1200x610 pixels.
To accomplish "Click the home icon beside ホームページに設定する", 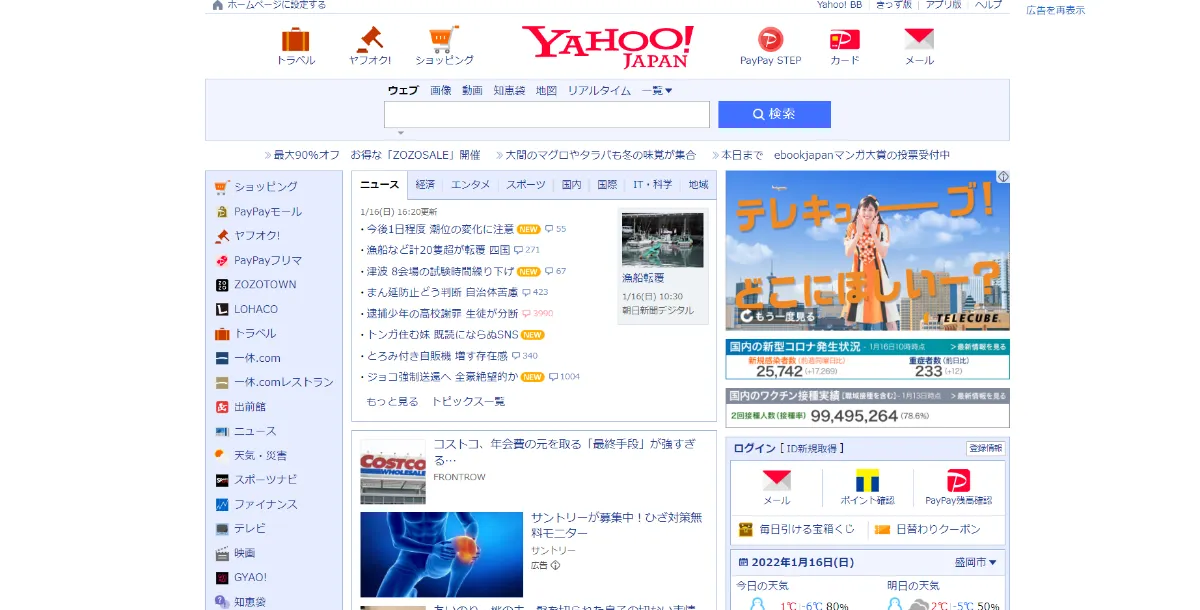I will click(x=218, y=5).
